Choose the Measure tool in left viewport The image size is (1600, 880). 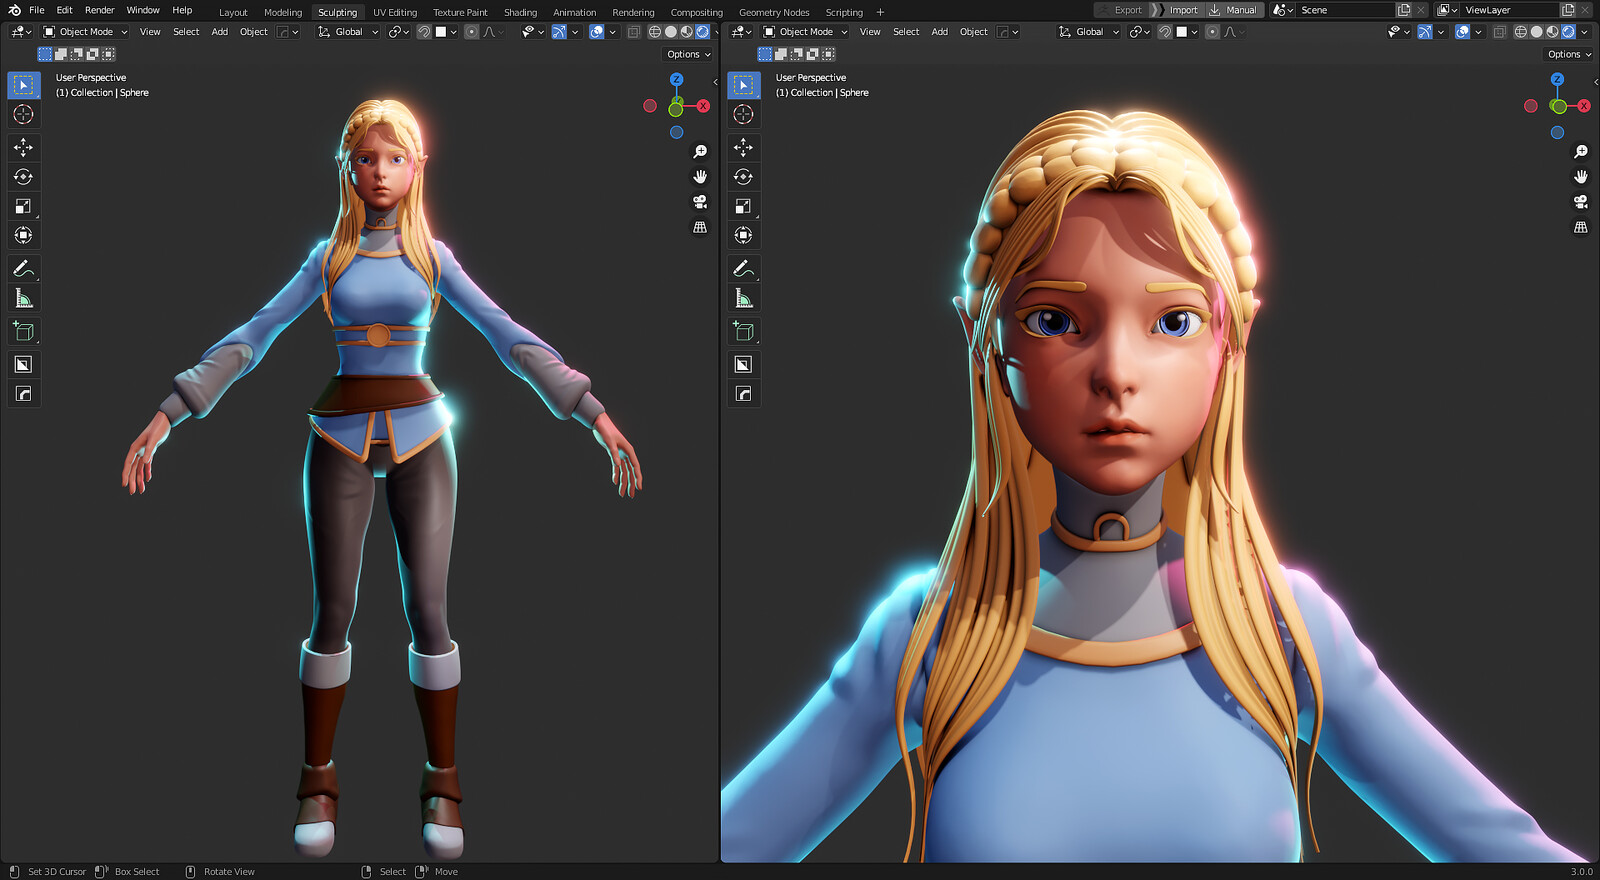coord(24,298)
